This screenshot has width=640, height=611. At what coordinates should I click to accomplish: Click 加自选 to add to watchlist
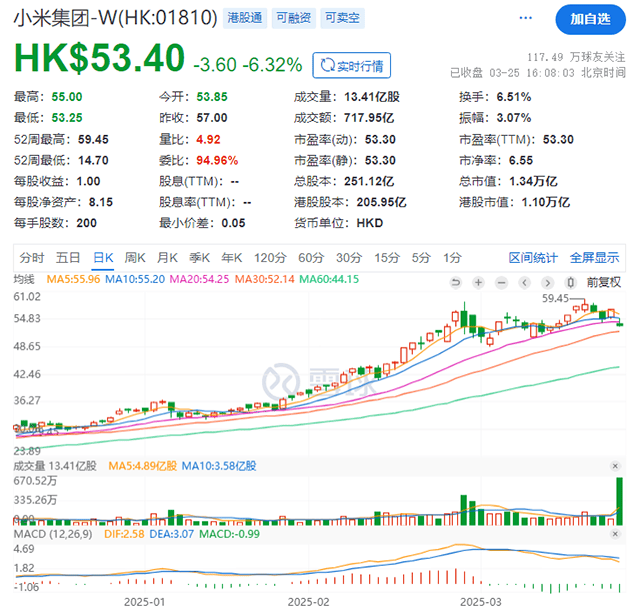[x=590, y=19]
